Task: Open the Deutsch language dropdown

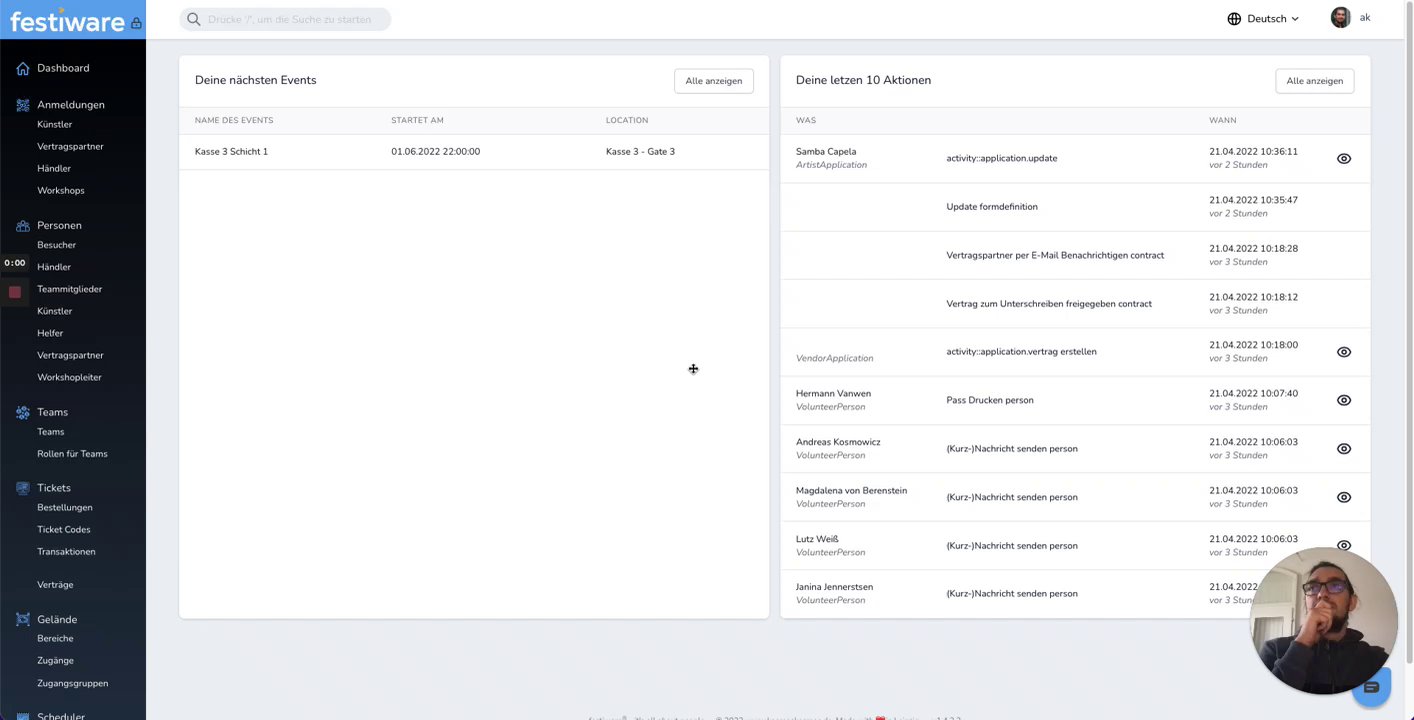Action: click(x=1263, y=19)
